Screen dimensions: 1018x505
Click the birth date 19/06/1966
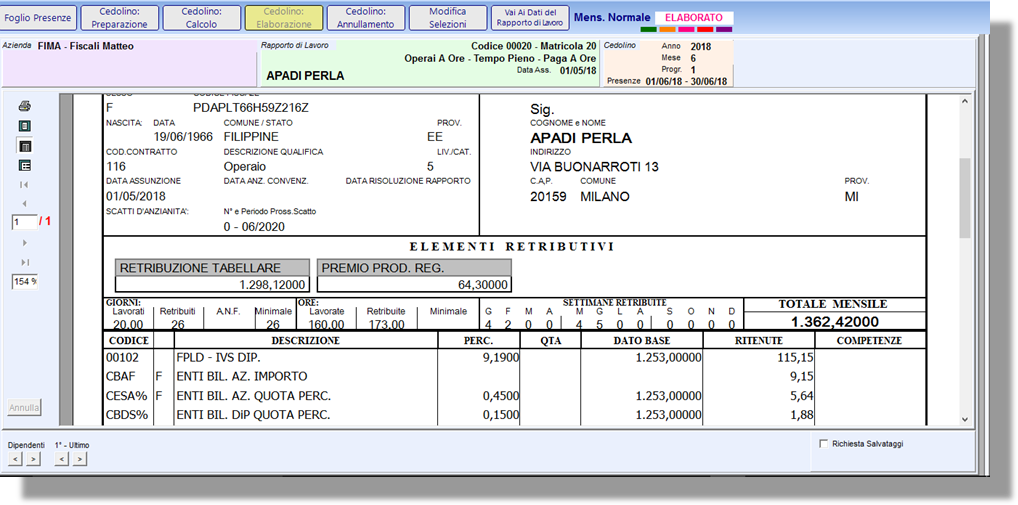pos(183,137)
